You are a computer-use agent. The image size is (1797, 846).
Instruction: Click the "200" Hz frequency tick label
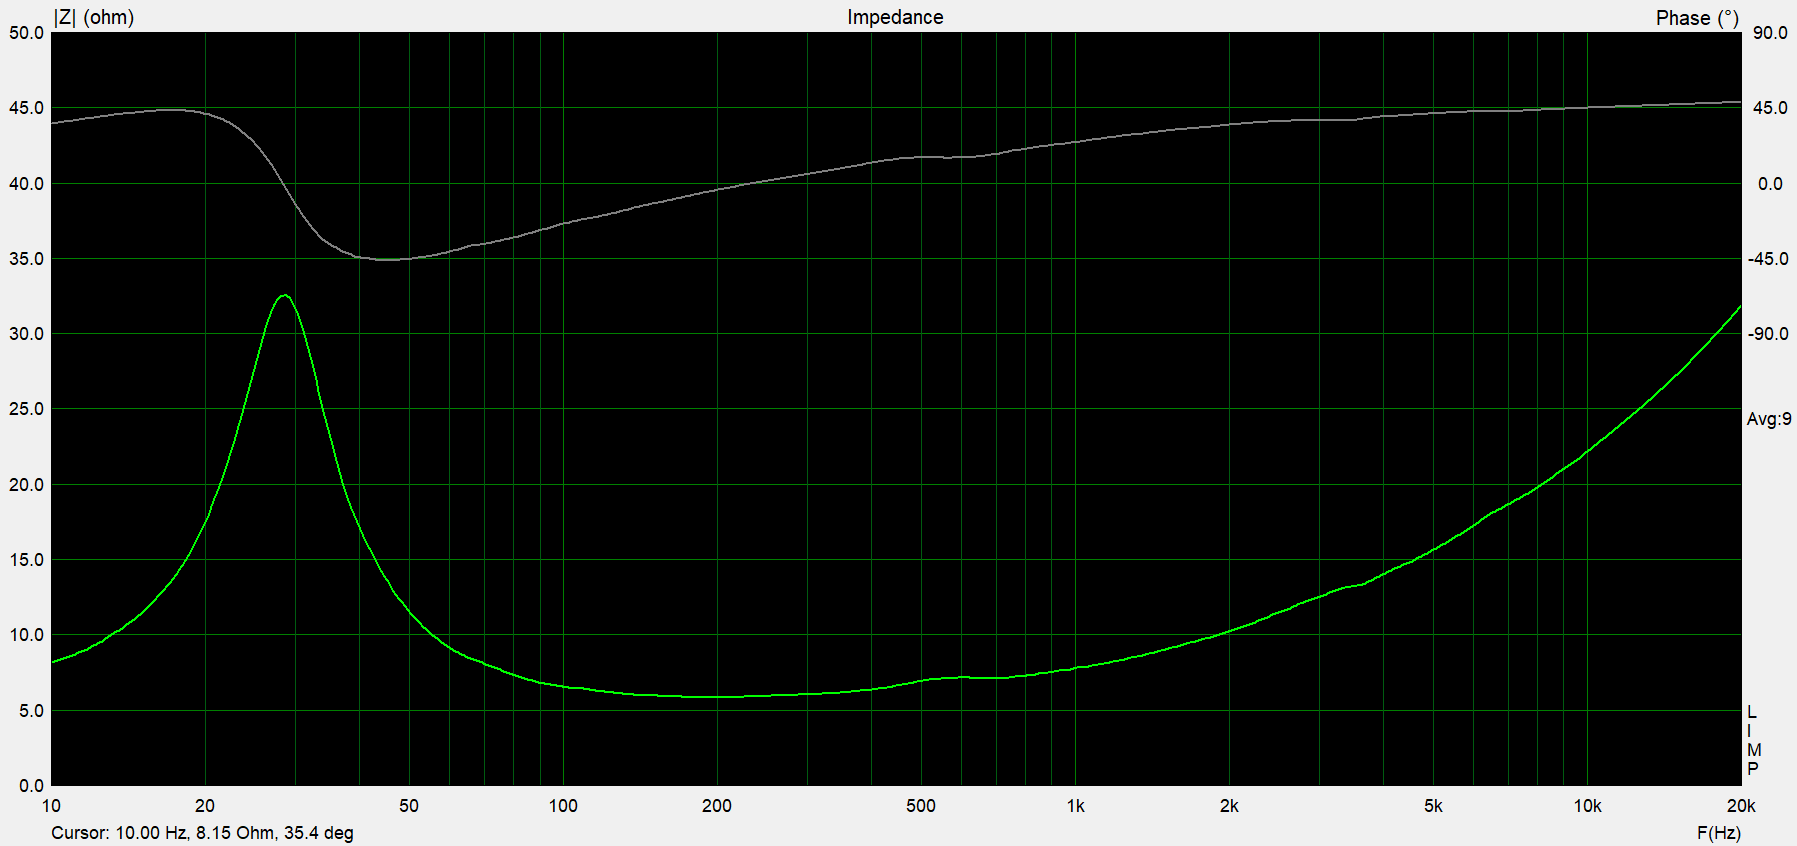pos(717,806)
